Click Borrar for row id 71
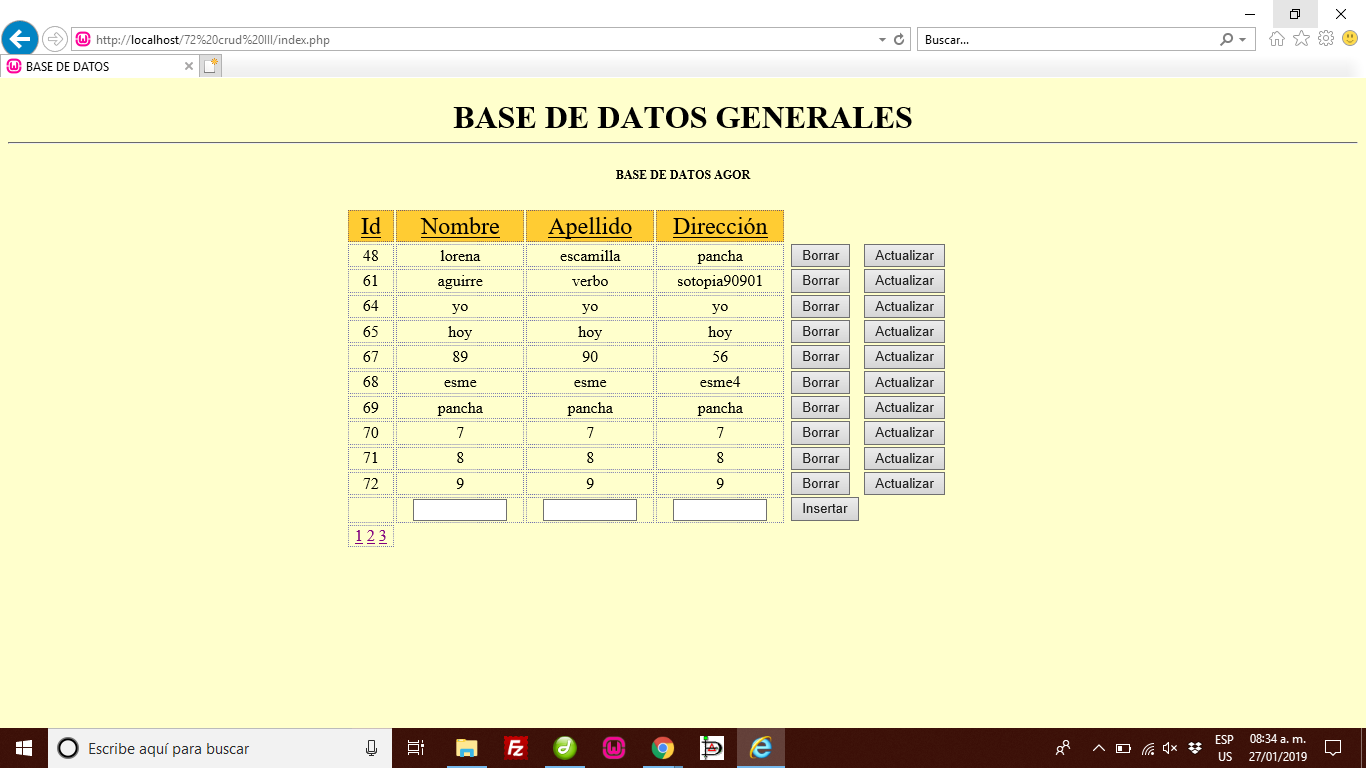 (820, 459)
